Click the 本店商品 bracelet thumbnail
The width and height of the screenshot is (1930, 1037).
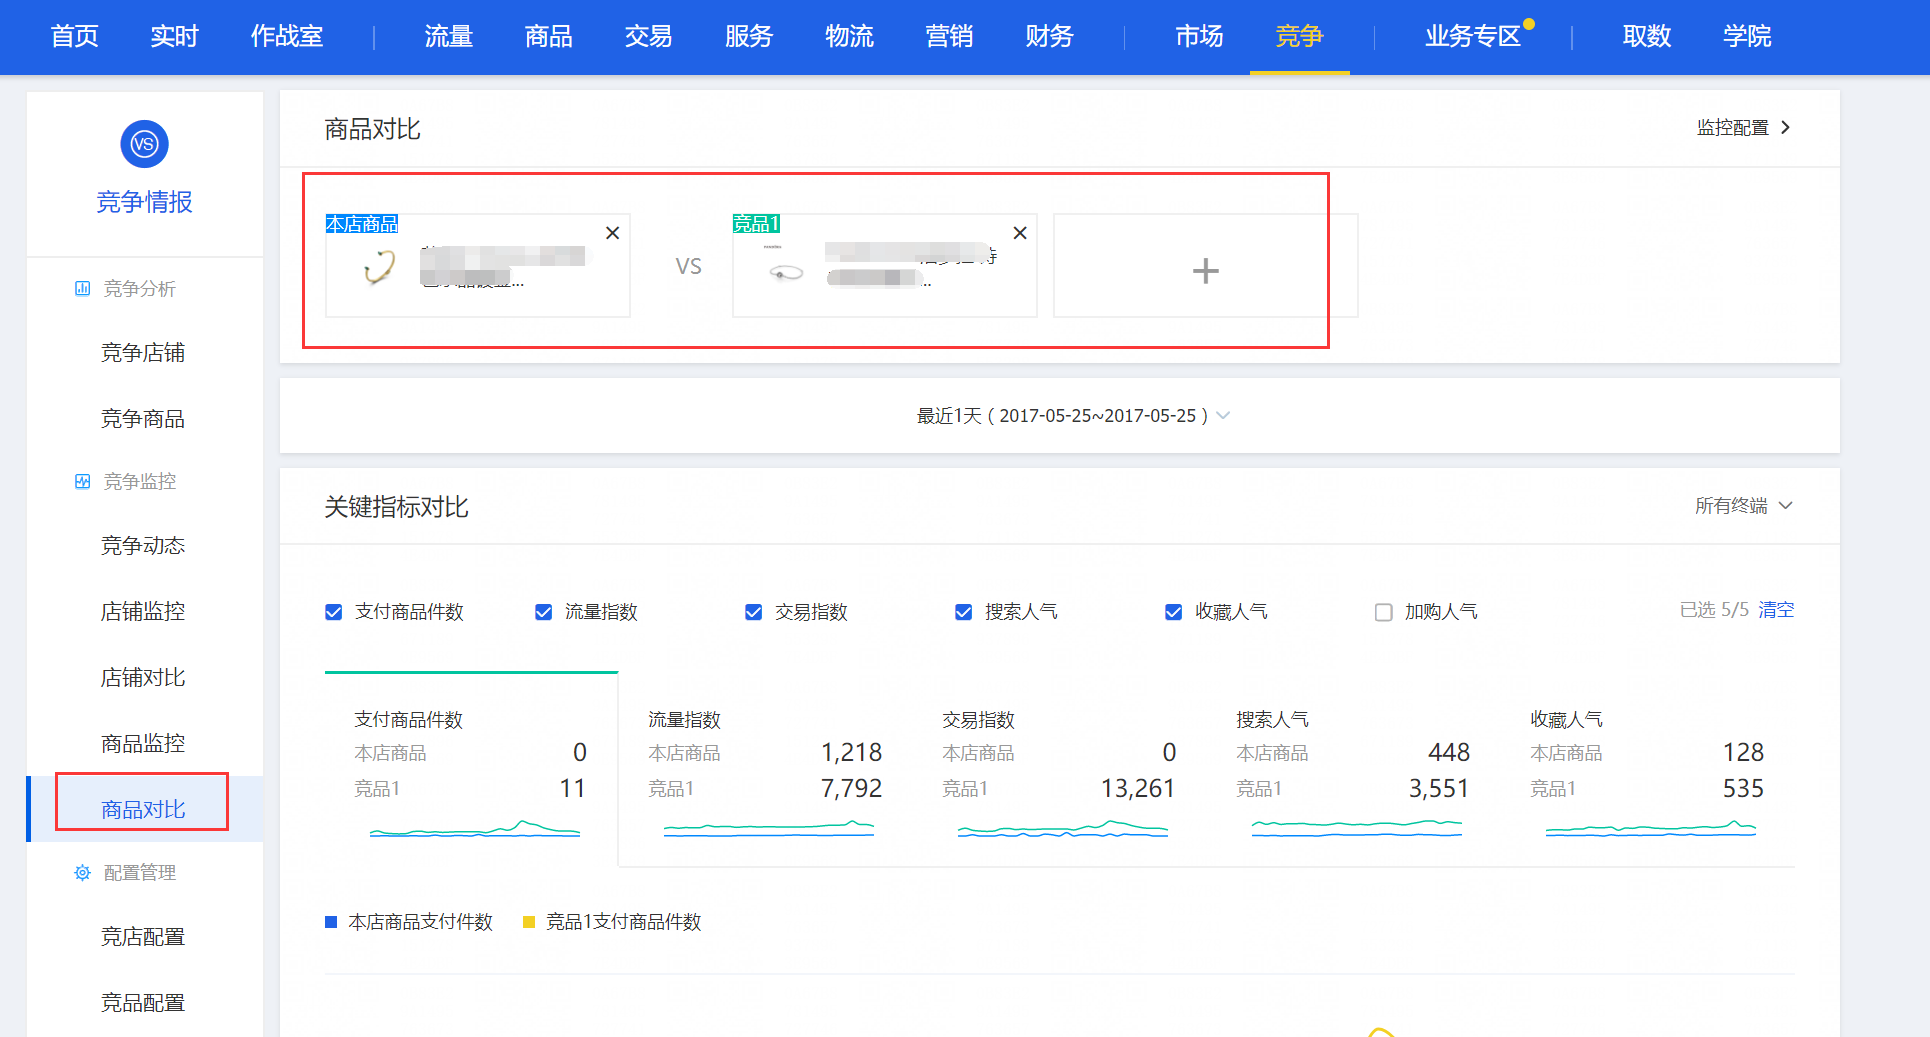pos(379,268)
